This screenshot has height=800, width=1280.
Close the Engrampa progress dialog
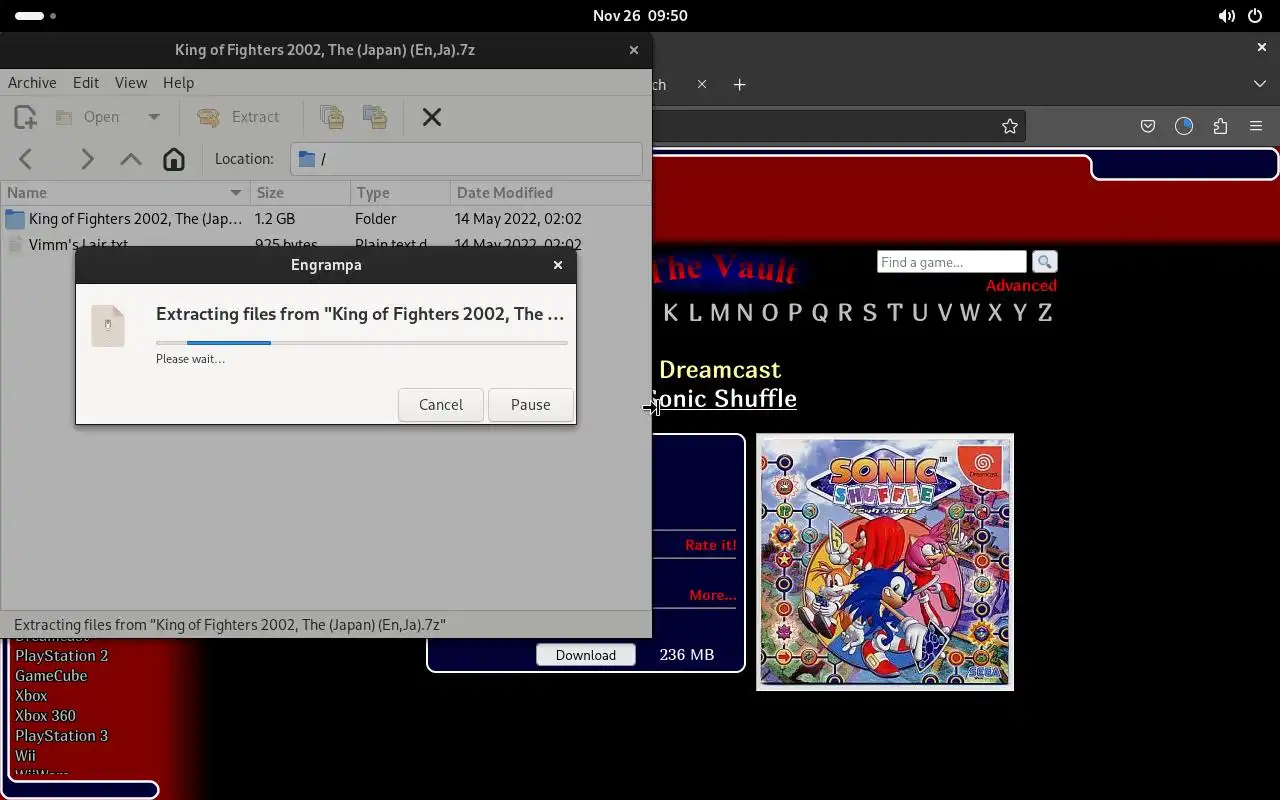(558, 265)
